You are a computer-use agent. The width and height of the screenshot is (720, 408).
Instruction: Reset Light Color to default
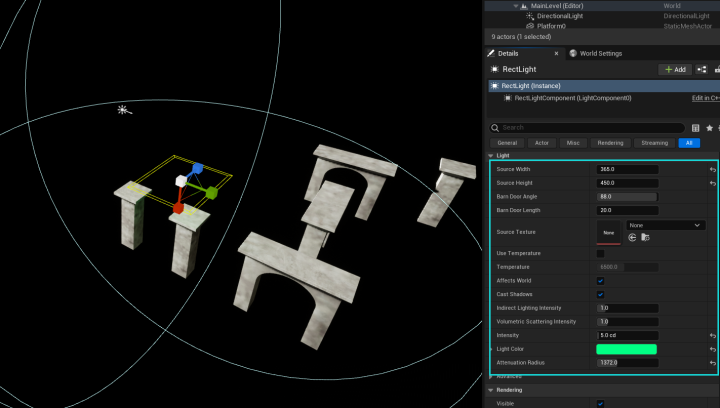(713, 349)
